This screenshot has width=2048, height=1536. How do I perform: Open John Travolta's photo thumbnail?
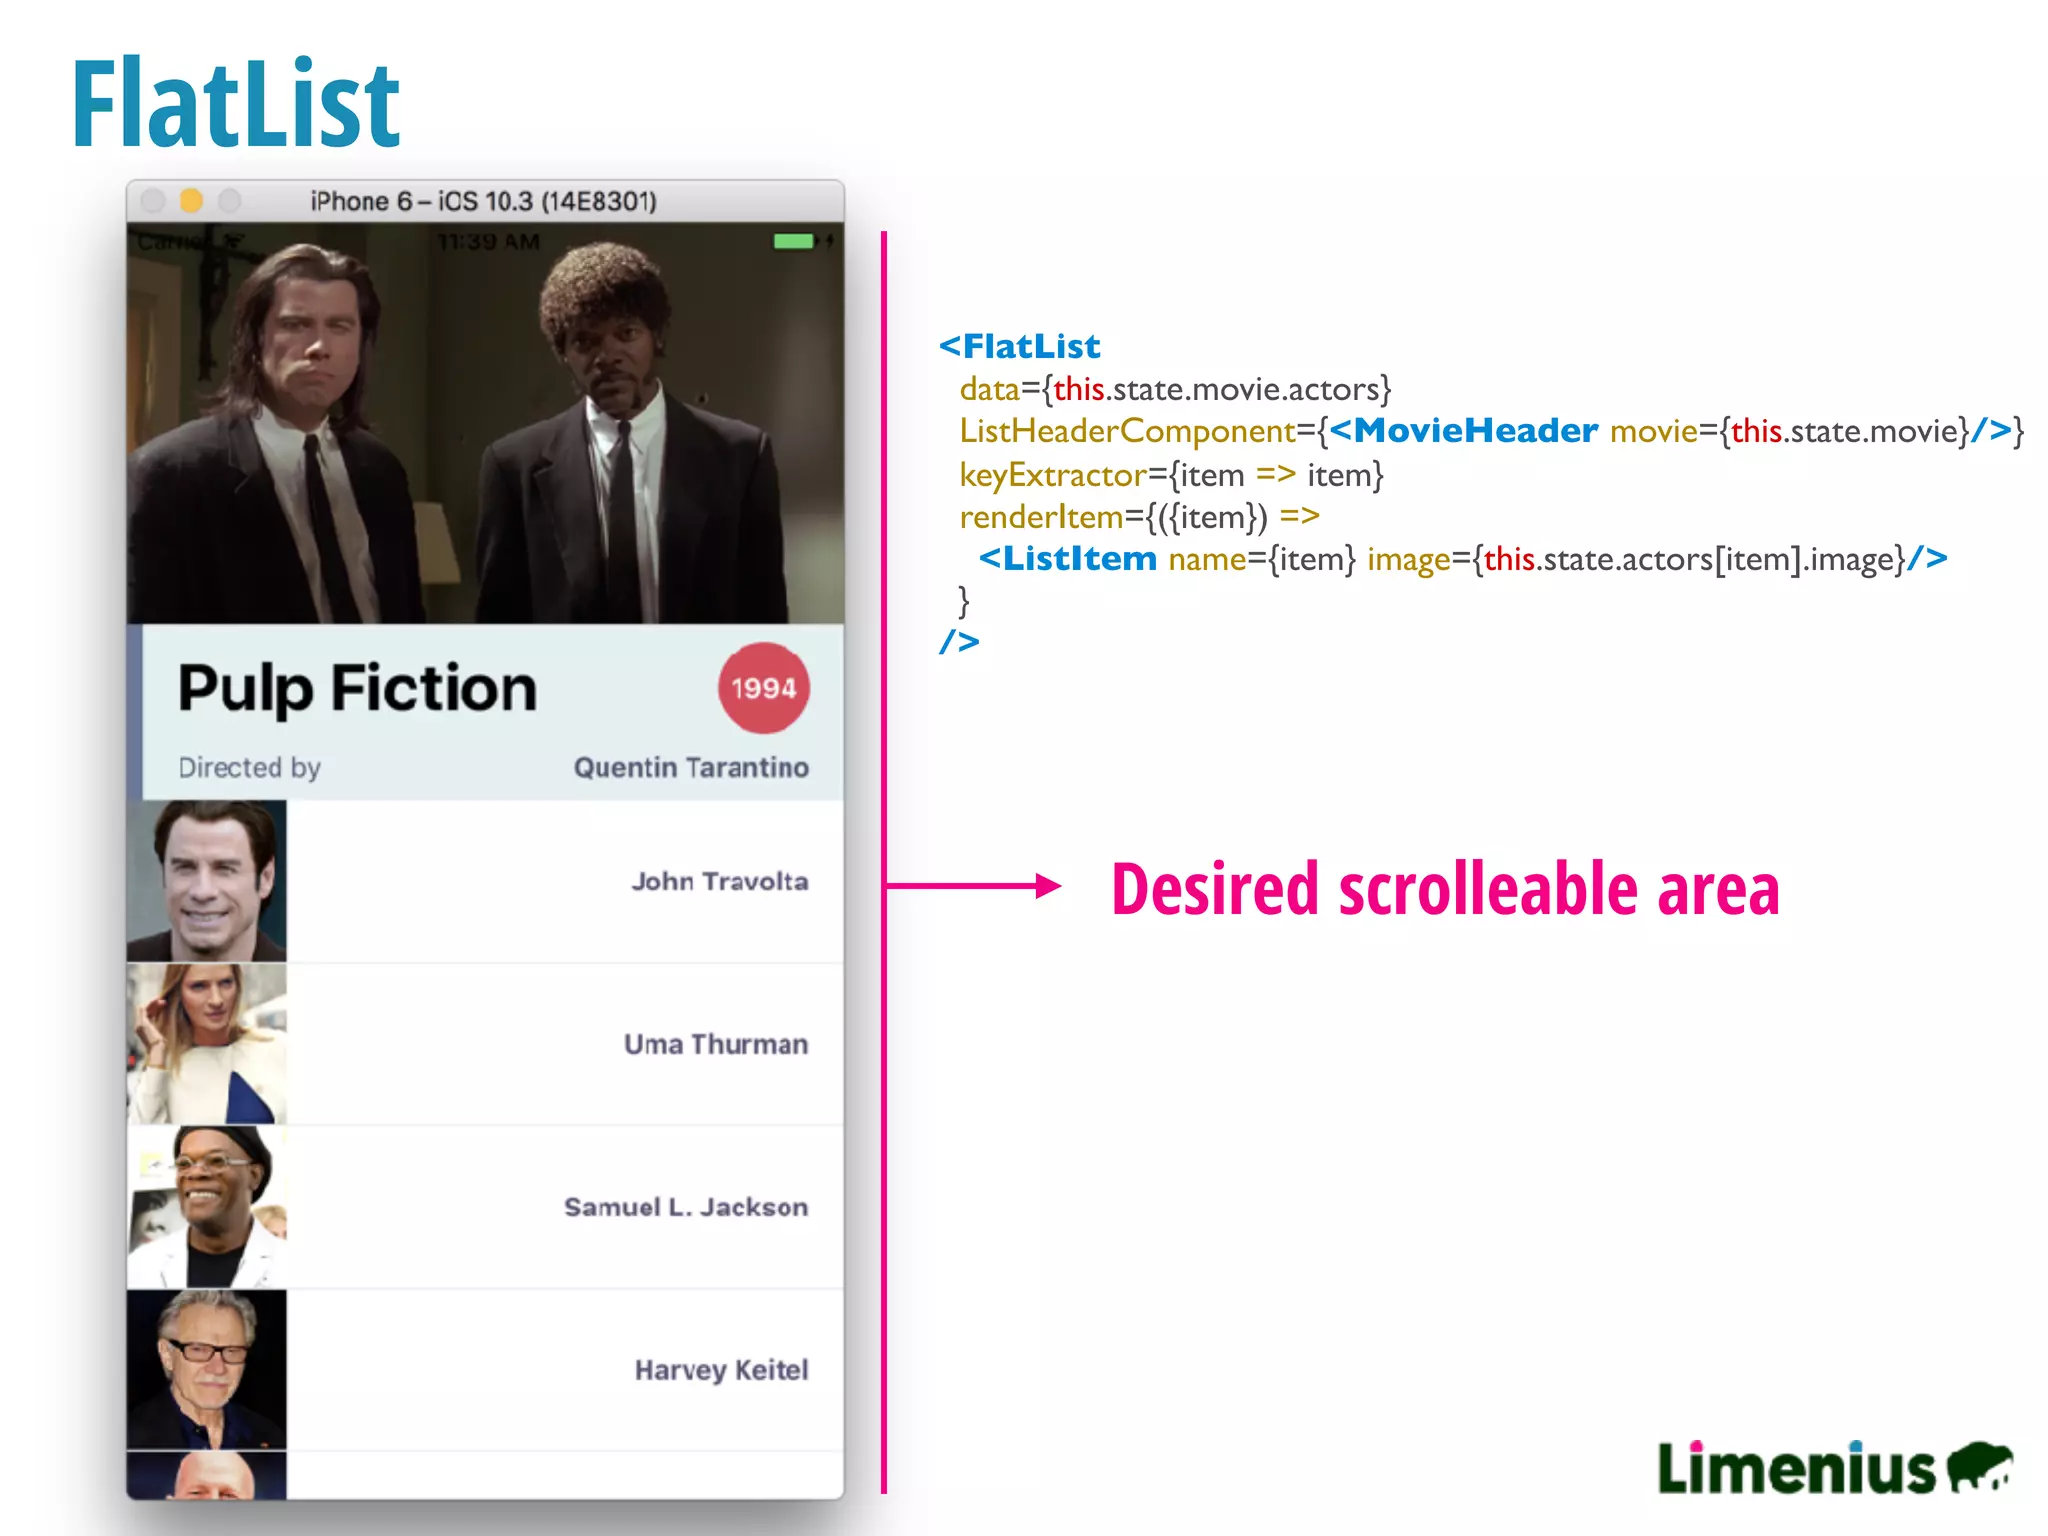pos(207,881)
